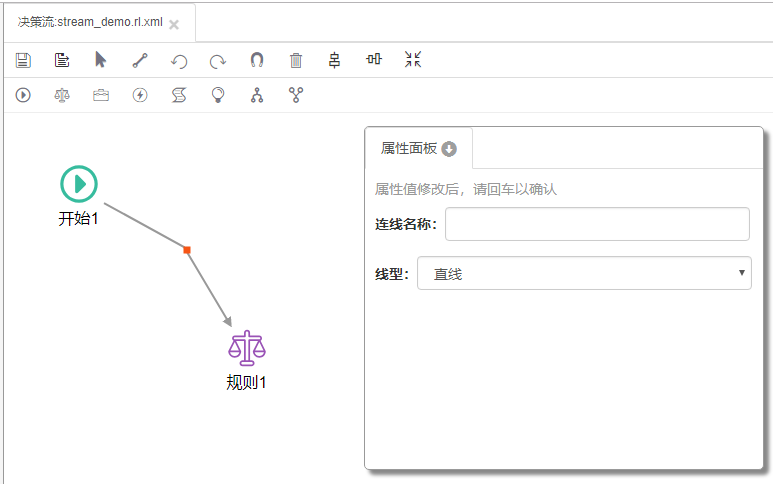The image size is (773, 484).
Task: Align selected nodes vertically centered
Action: (335, 60)
